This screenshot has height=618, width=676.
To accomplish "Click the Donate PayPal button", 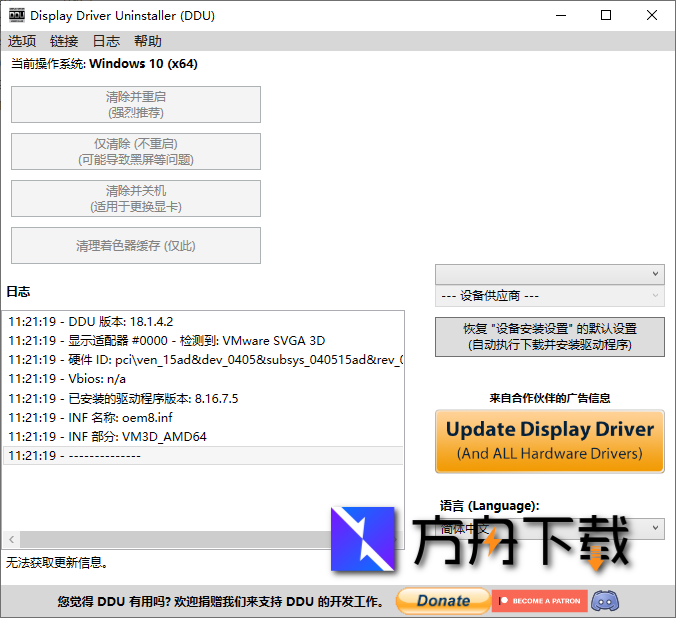I will point(443,601).
